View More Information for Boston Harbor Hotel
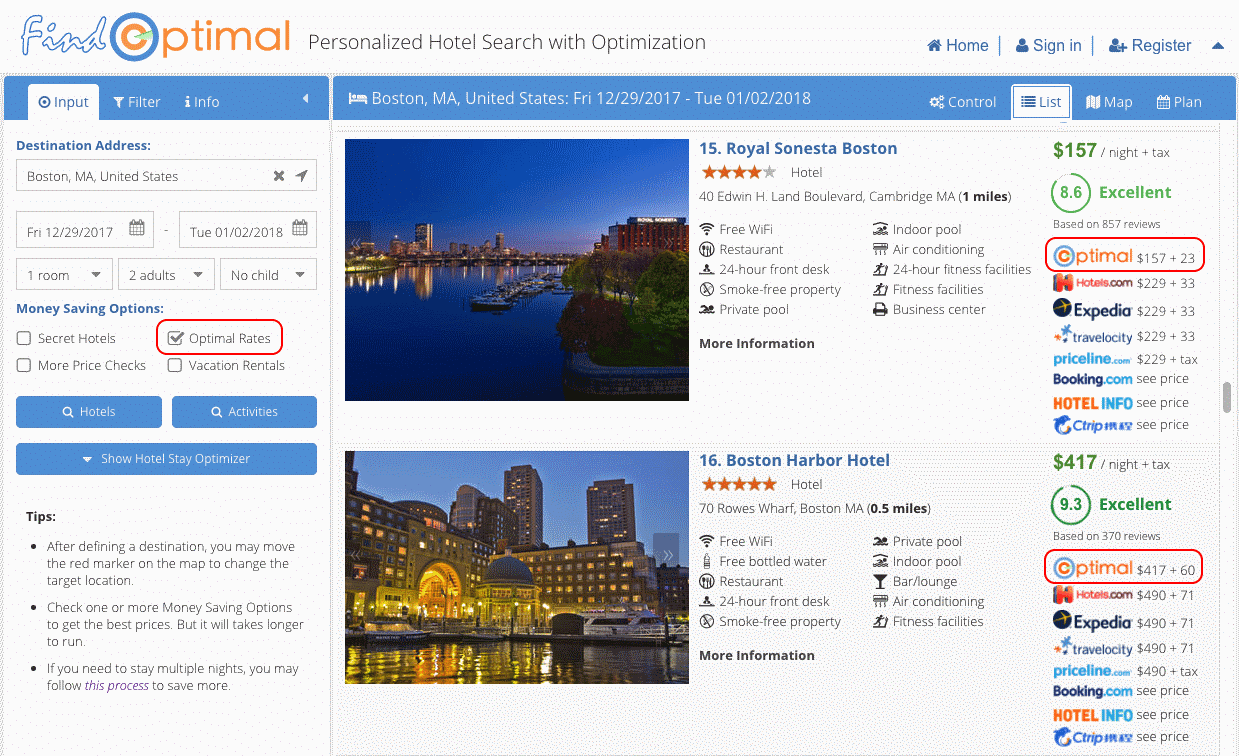The image size is (1239, 756). pos(757,655)
